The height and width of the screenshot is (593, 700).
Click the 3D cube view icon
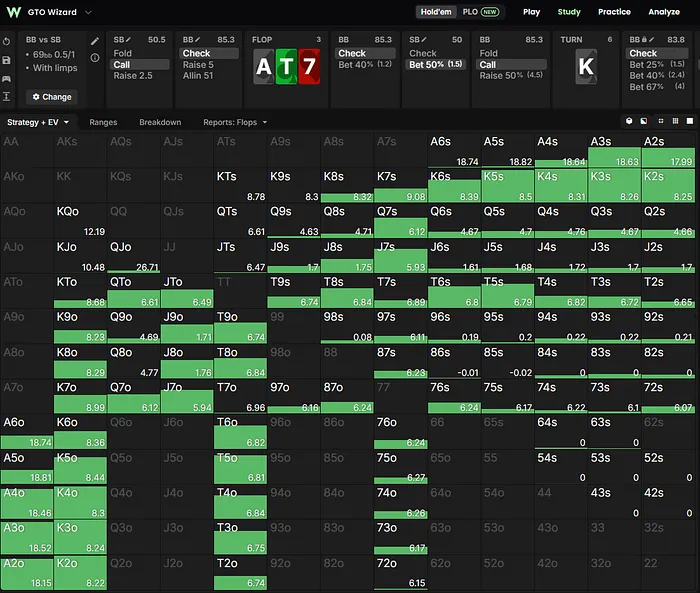629,121
